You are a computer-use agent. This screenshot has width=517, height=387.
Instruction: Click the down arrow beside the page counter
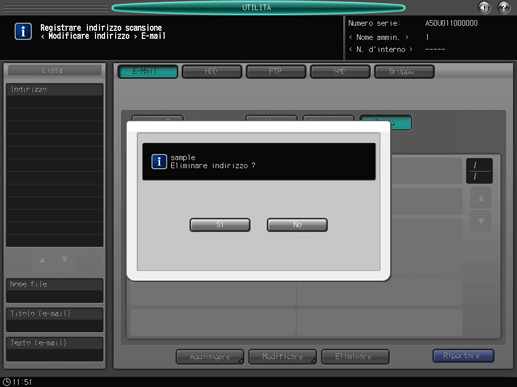[x=481, y=221]
